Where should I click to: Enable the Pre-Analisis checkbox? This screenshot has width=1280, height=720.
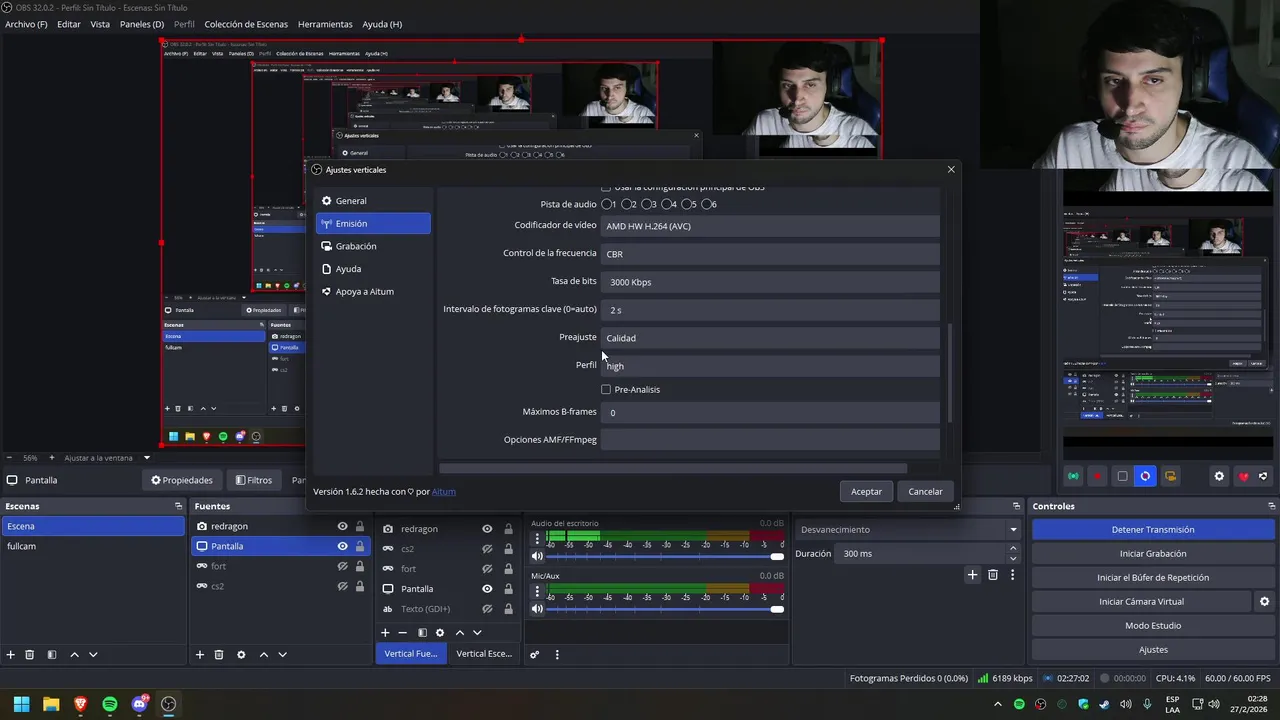(x=606, y=389)
